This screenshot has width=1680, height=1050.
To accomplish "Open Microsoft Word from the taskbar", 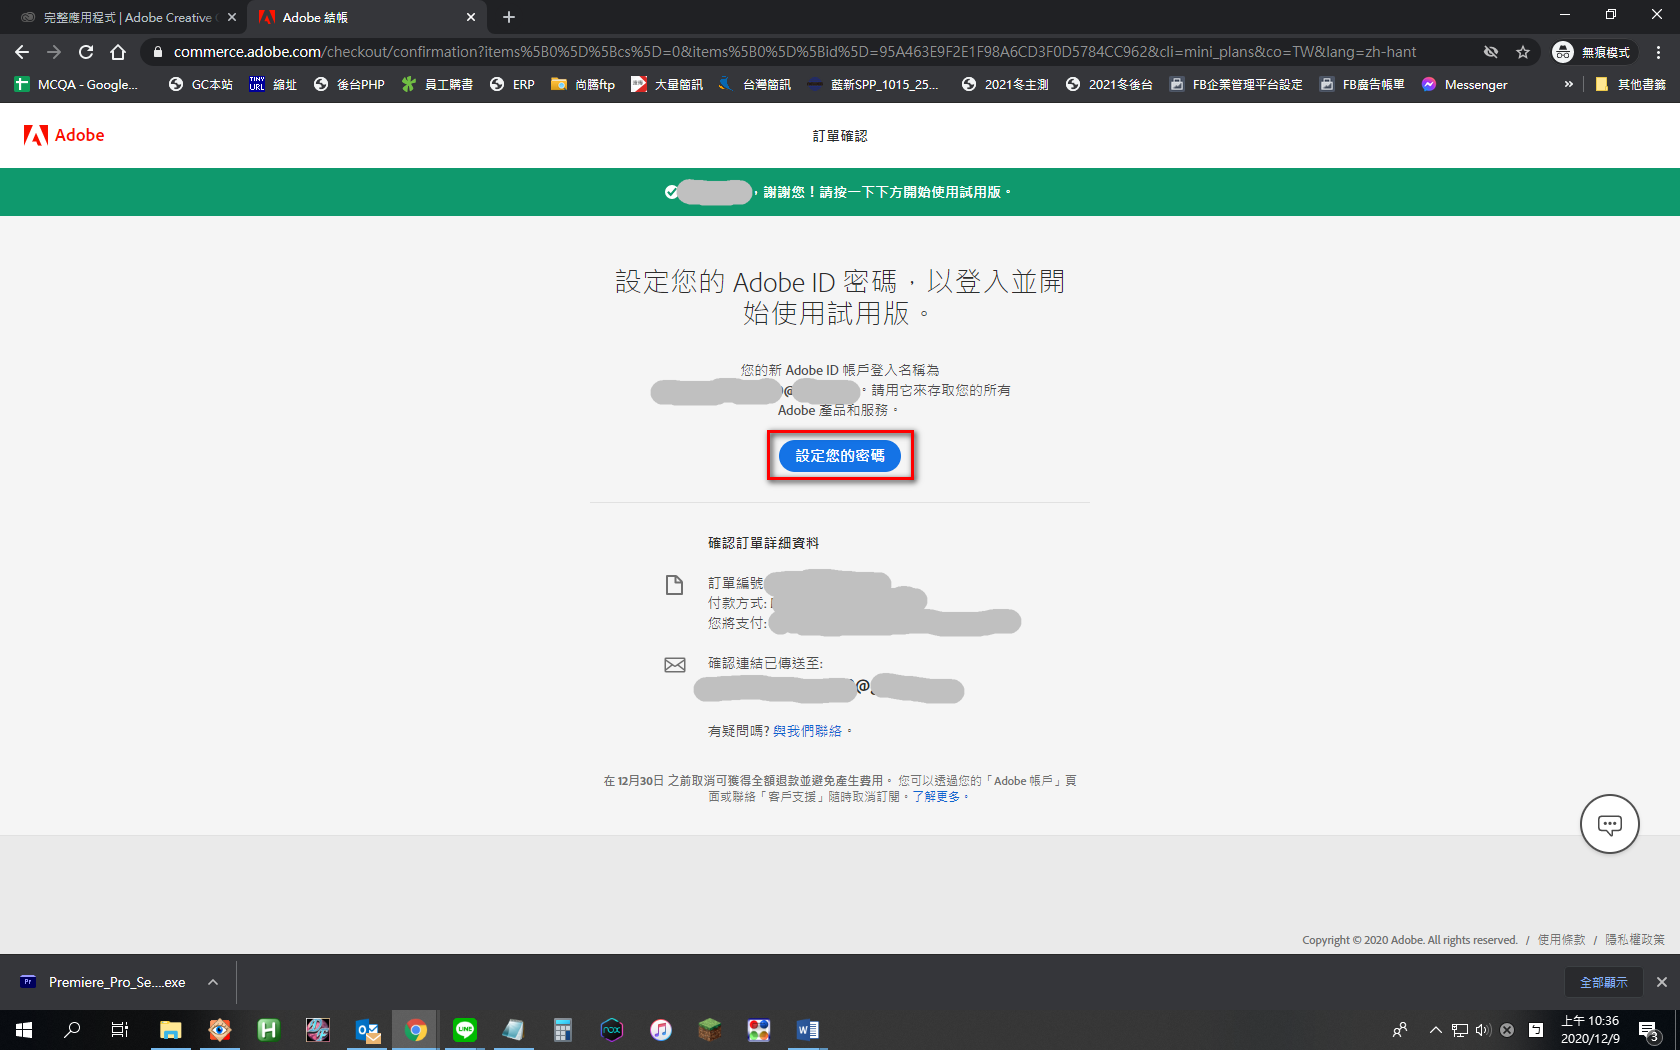I will coord(807,1029).
